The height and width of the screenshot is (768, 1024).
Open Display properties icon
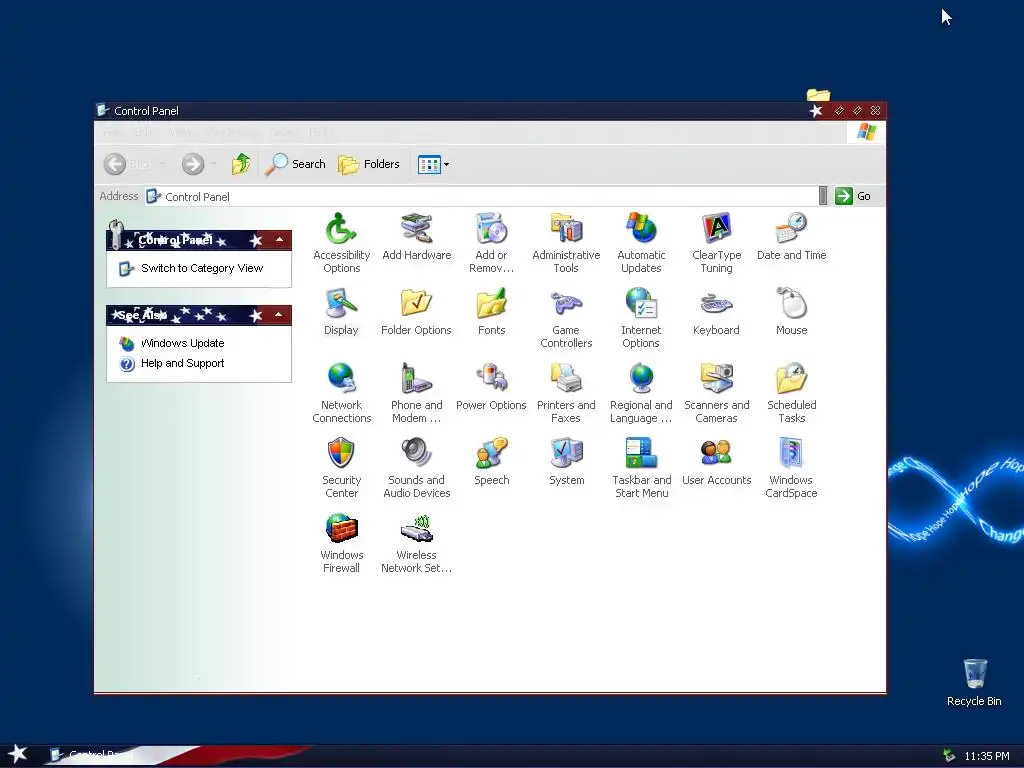coord(341,312)
